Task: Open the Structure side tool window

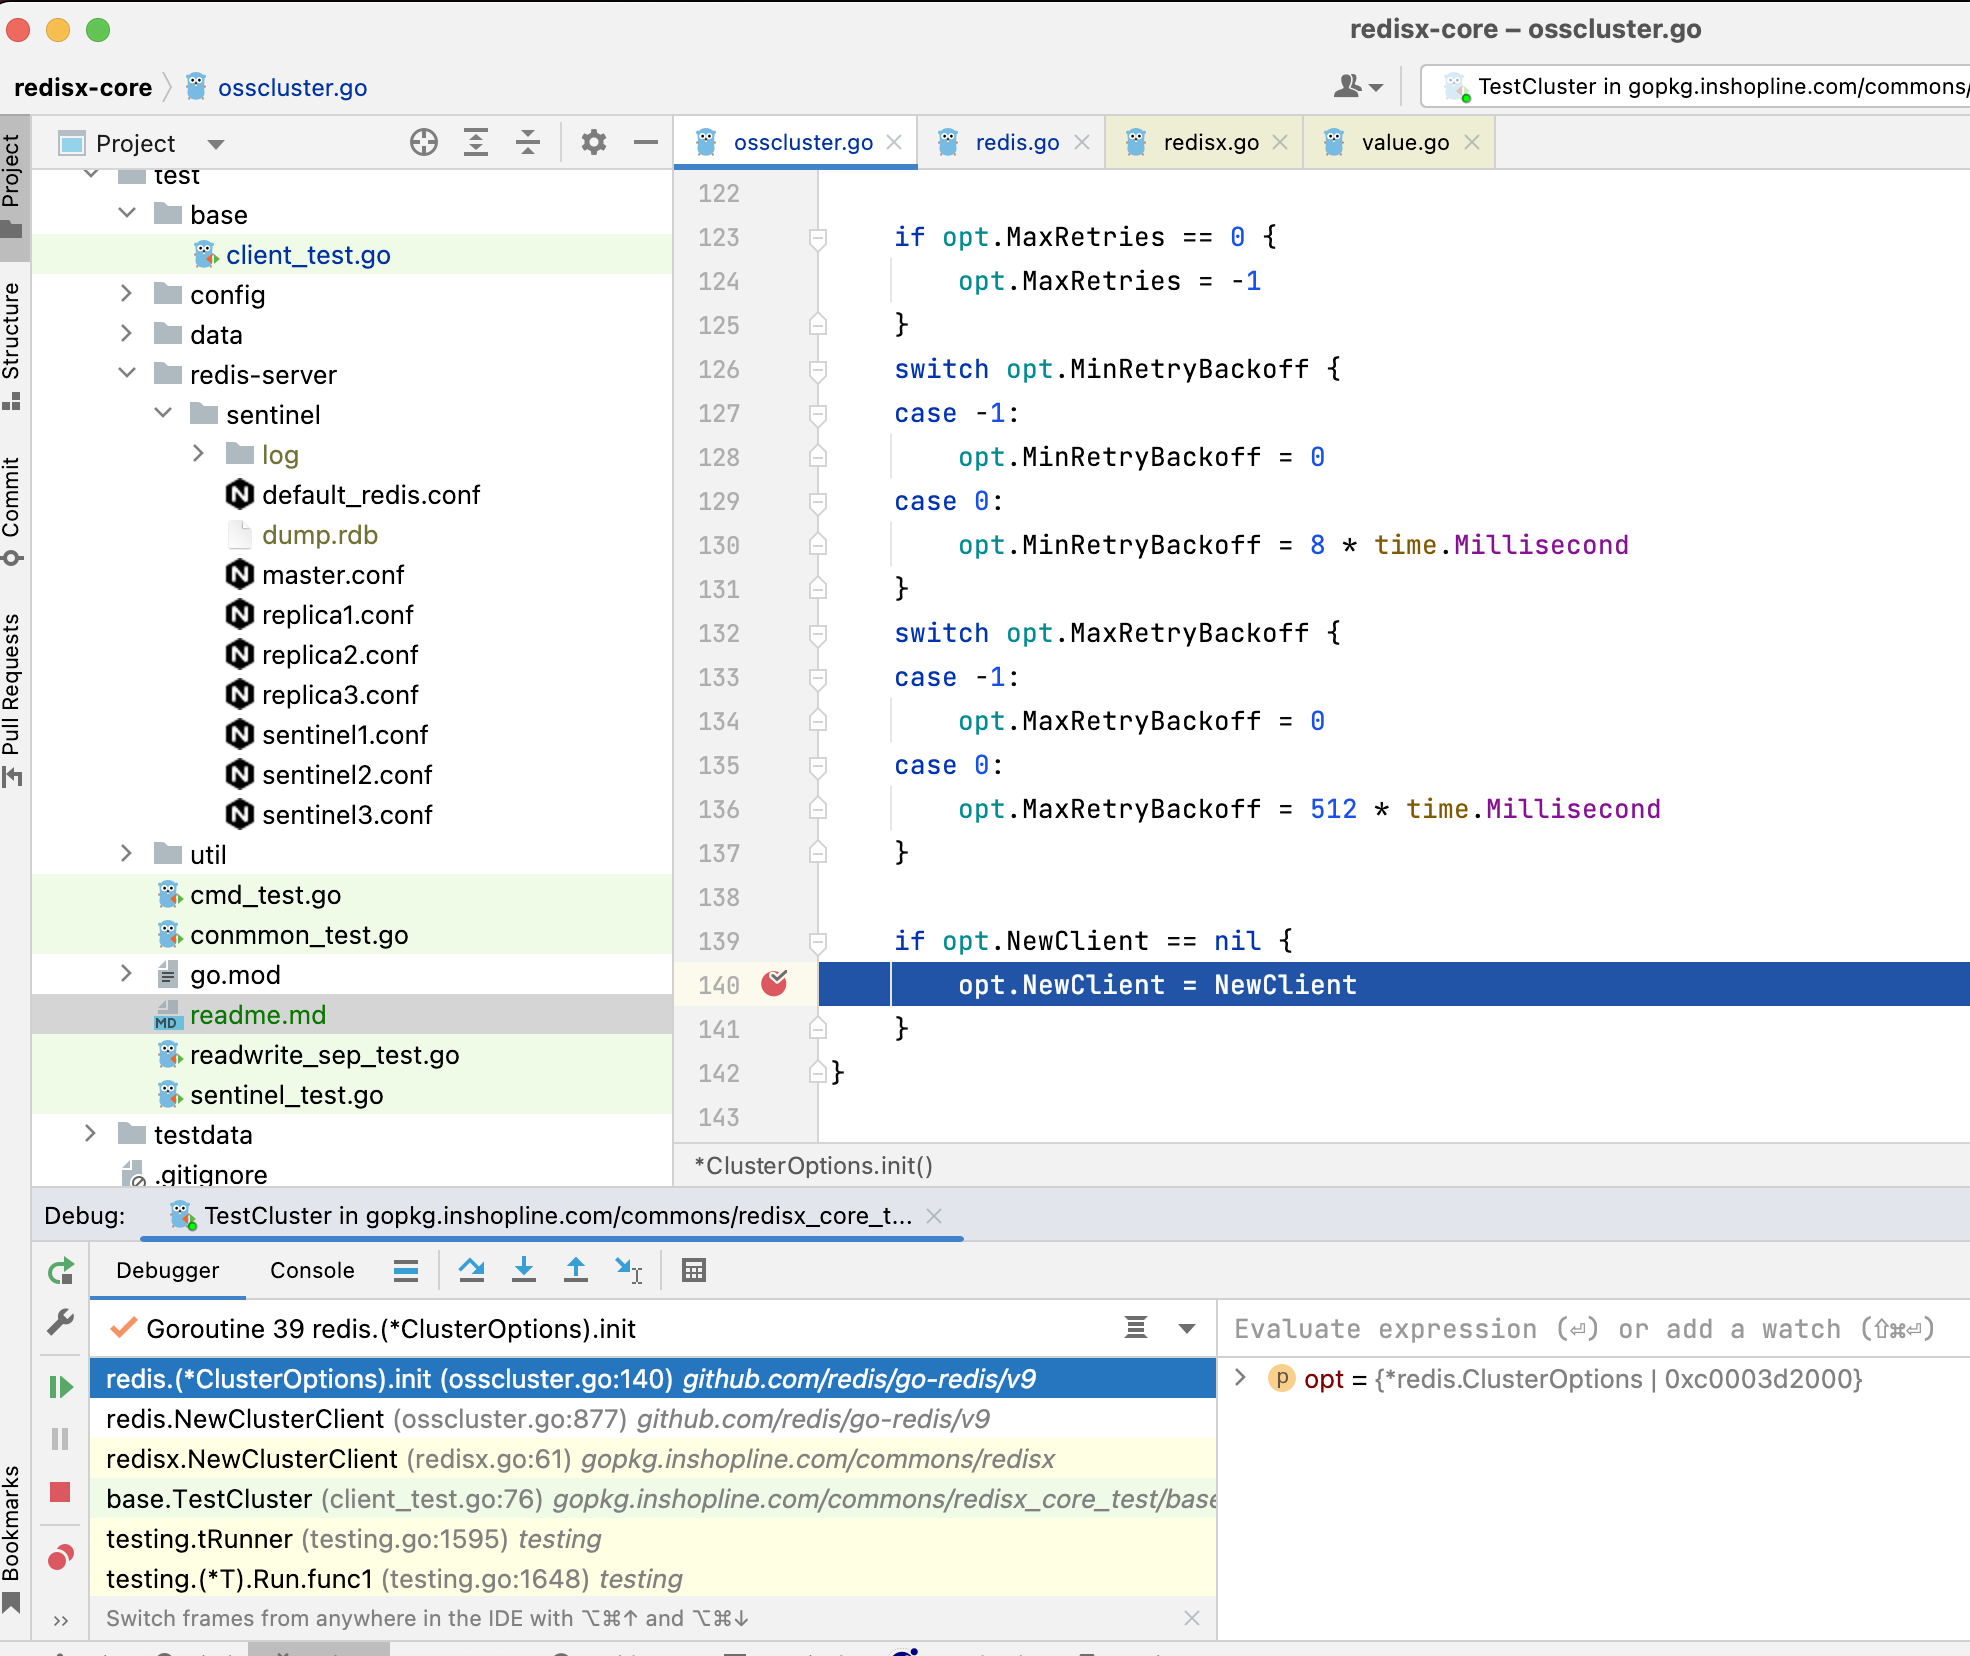Action: coord(12,346)
